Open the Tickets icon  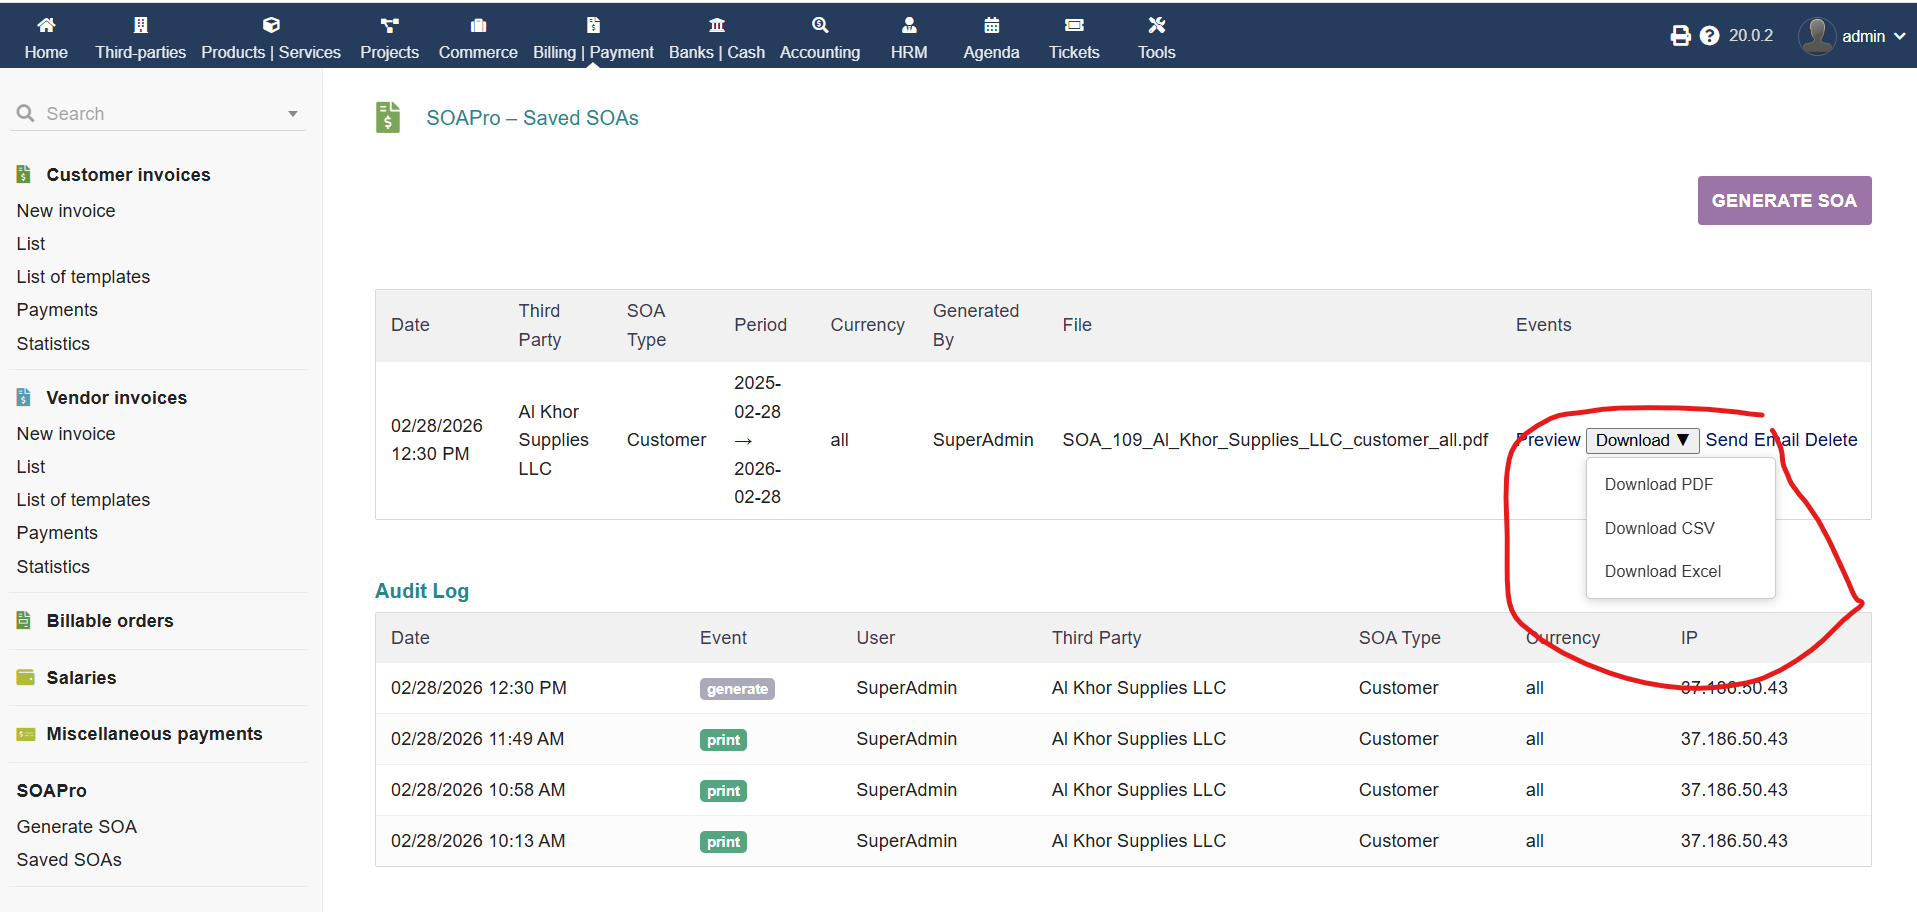(1074, 25)
